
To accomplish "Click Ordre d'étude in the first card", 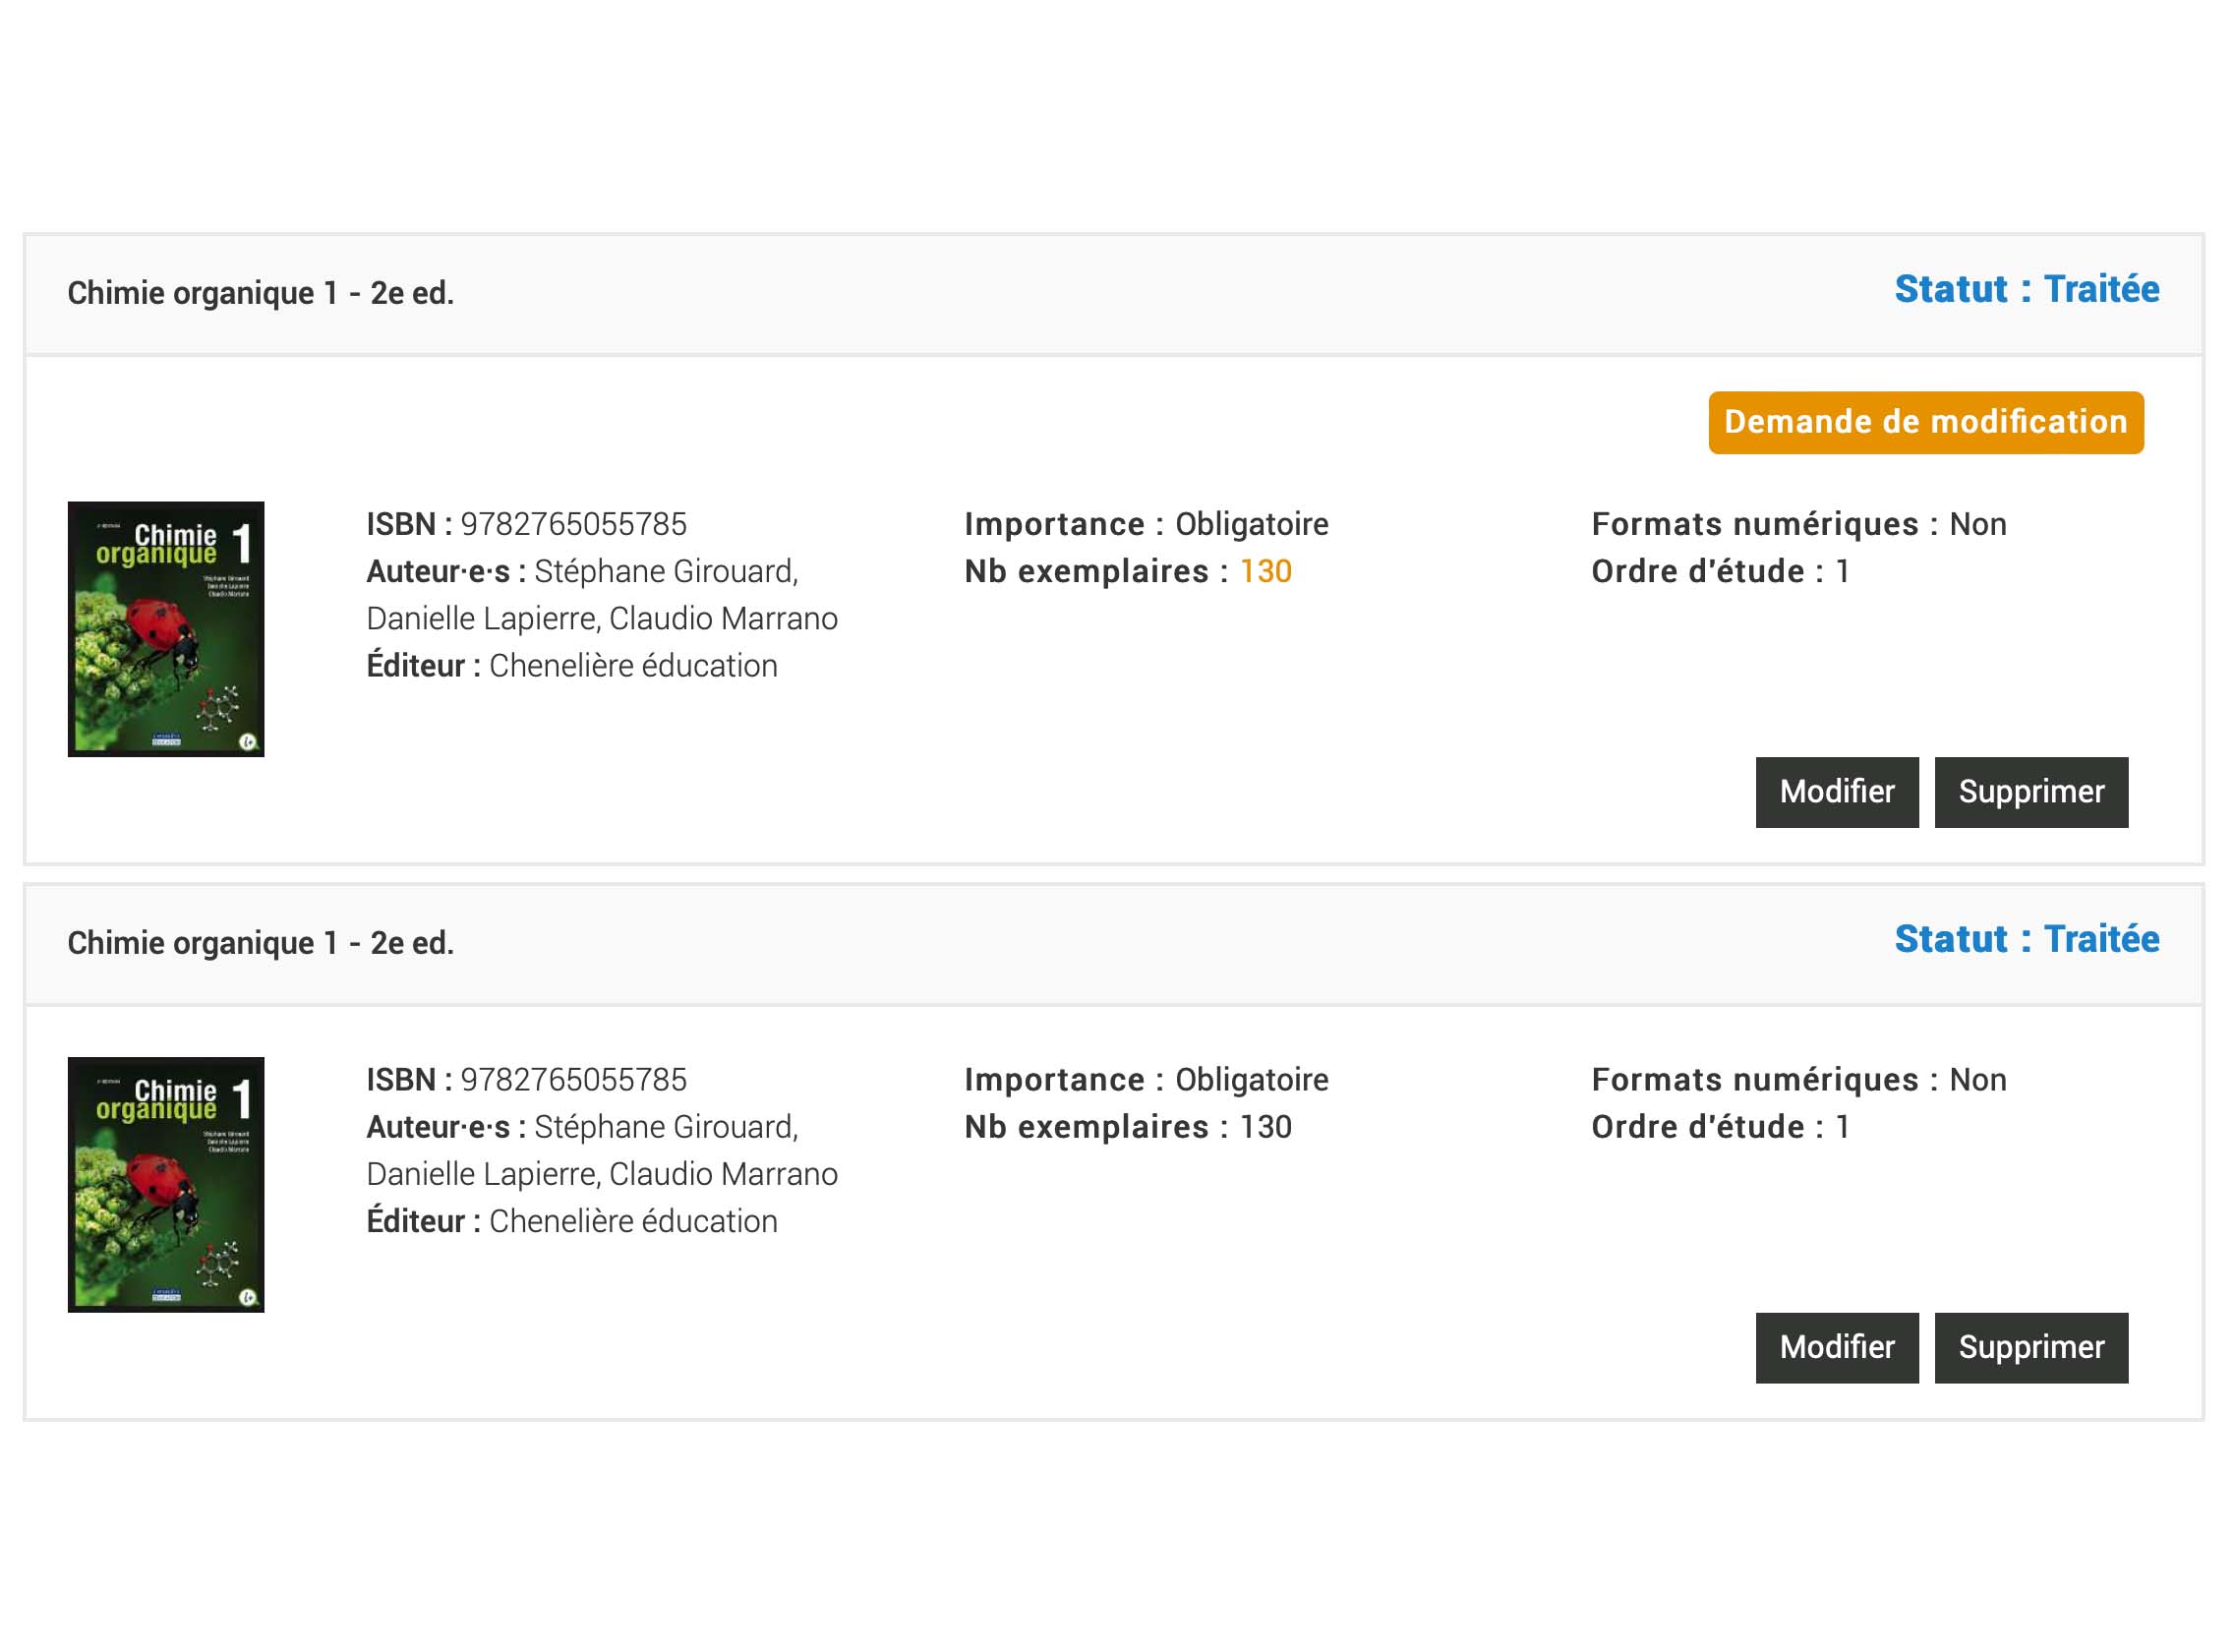I will point(1720,571).
